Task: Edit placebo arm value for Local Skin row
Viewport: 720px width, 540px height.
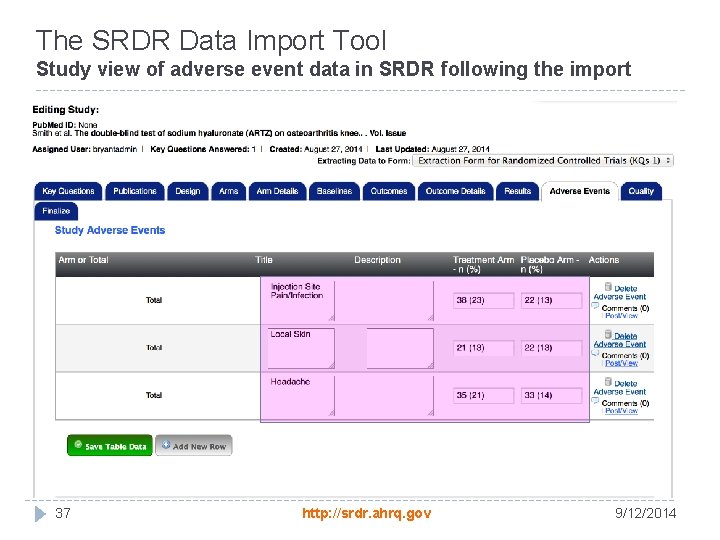Action: pos(551,348)
